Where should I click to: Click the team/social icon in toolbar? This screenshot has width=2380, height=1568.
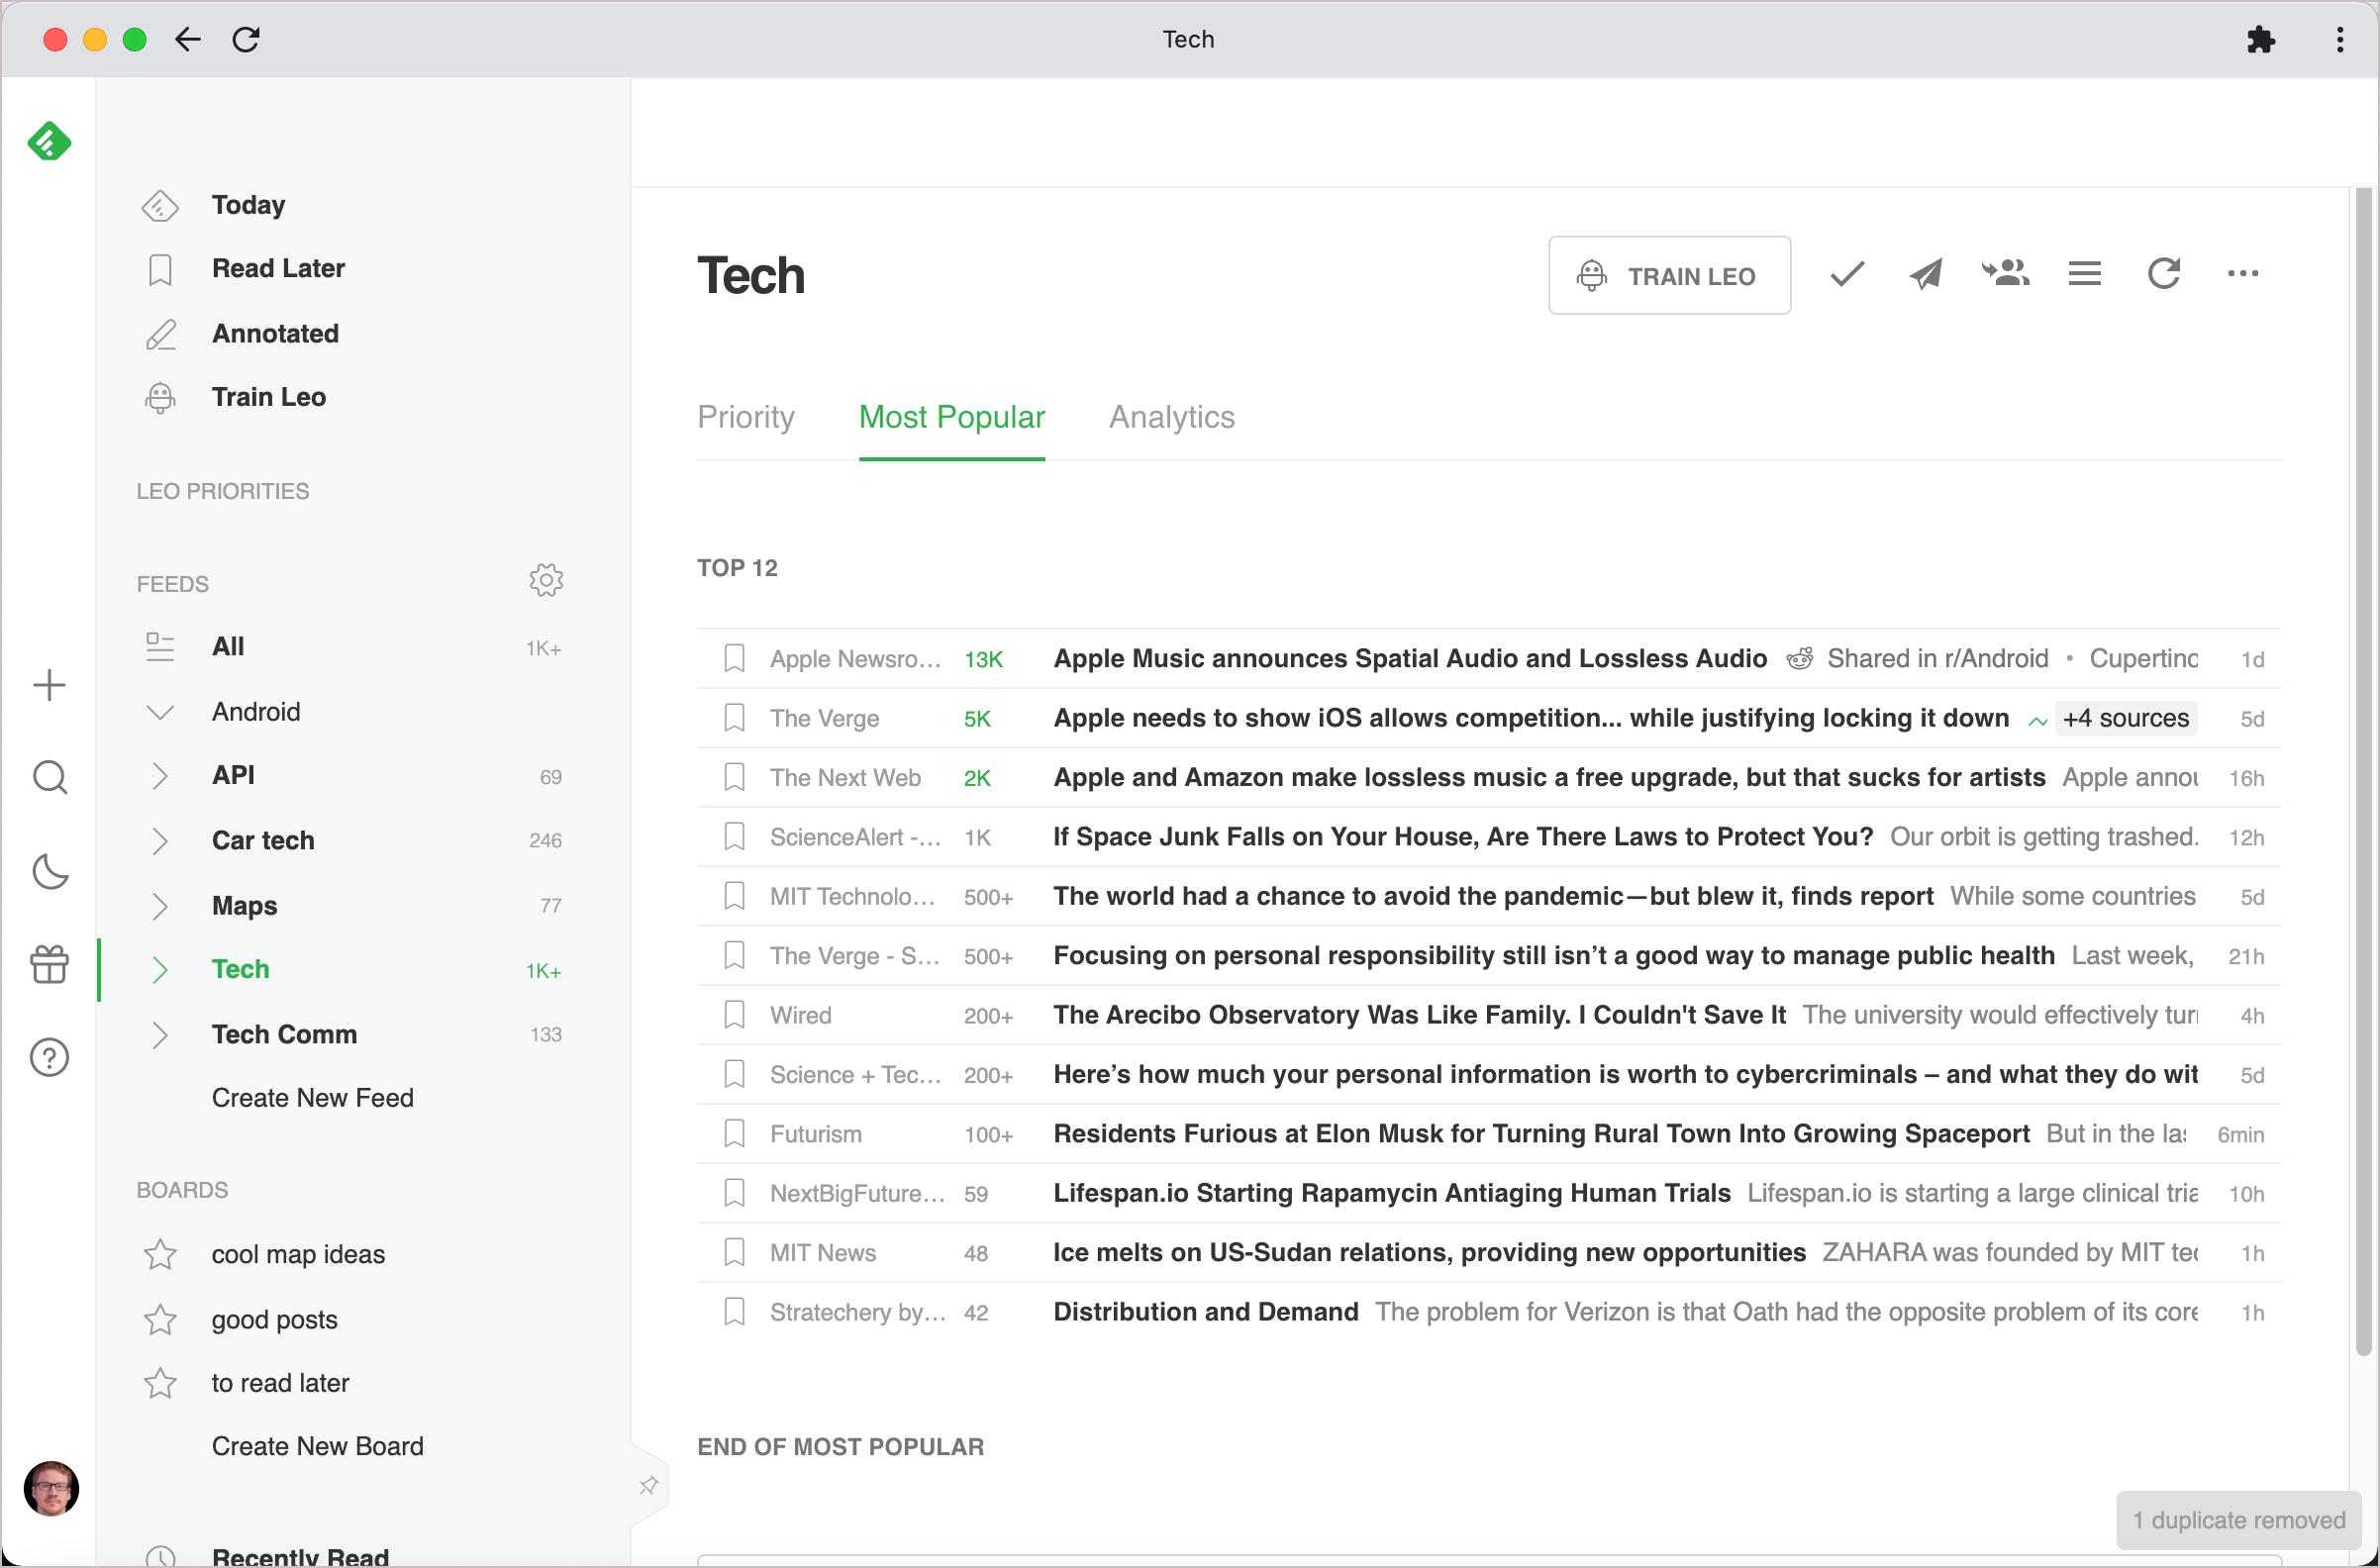2006,275
